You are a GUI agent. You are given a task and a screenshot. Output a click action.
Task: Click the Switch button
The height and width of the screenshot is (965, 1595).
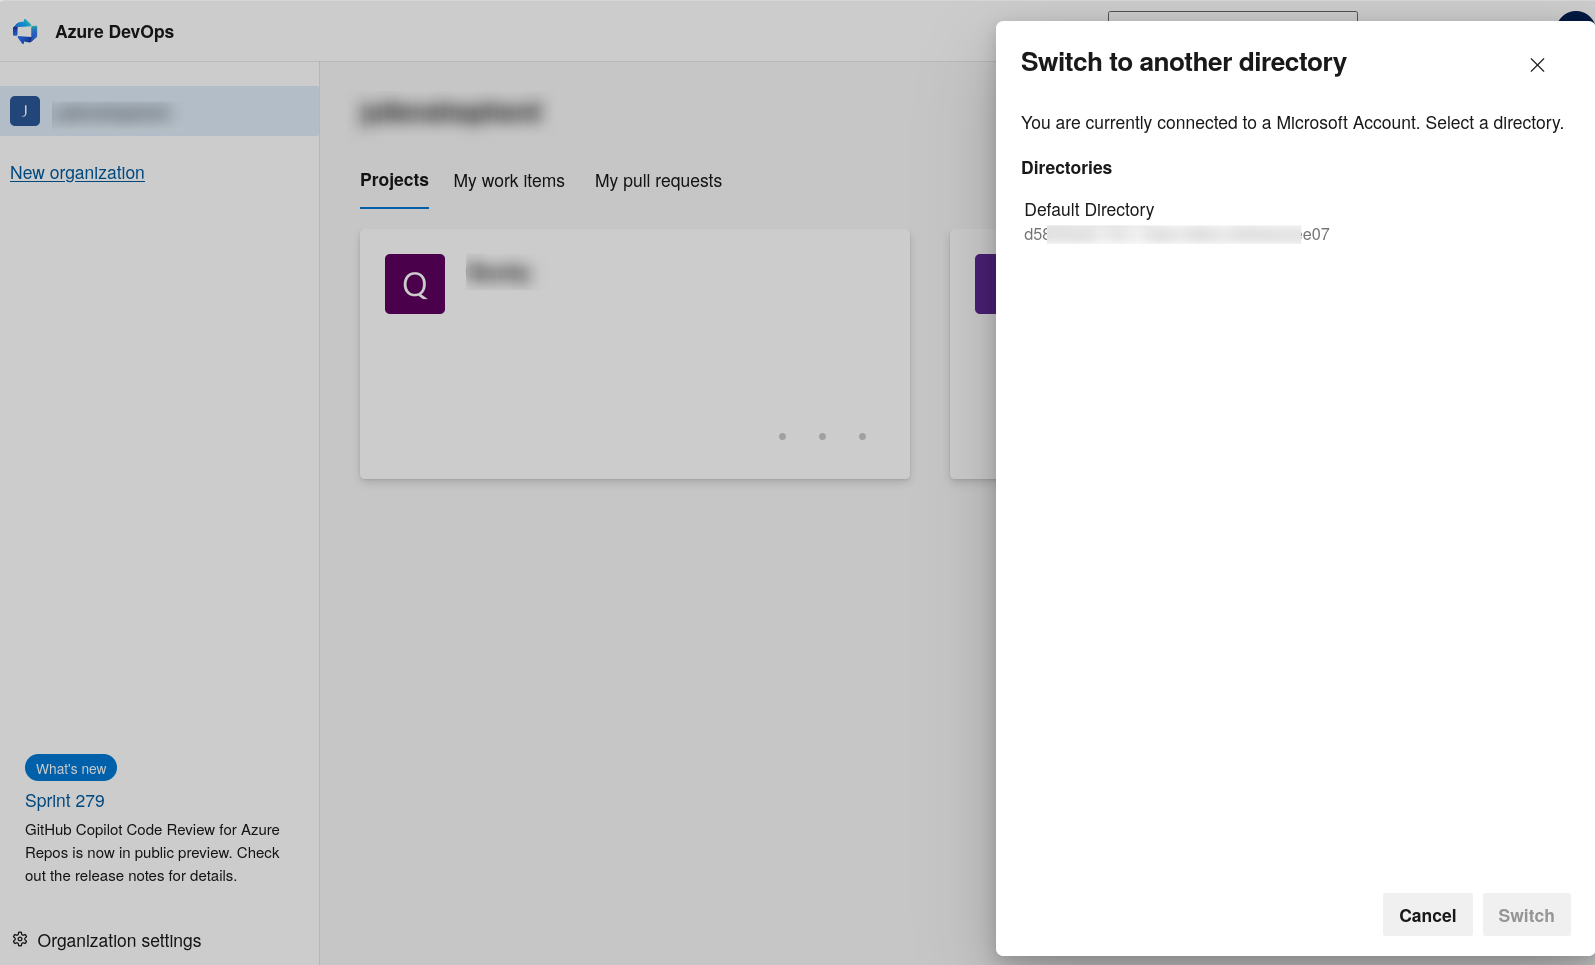coord(1526,915)
